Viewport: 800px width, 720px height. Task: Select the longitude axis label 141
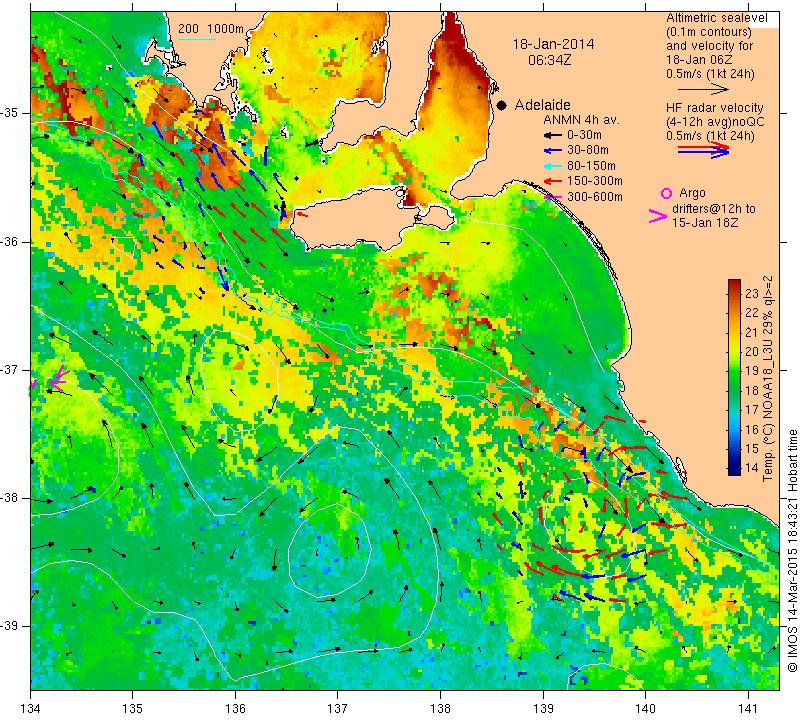click(748, 709)
